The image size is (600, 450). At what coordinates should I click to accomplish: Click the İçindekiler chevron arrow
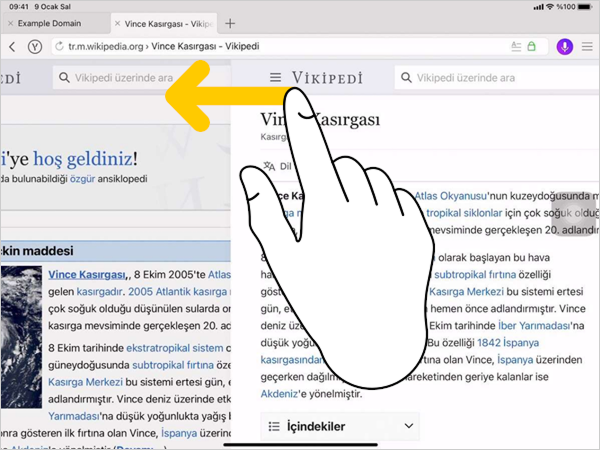click(x=407, y=426)
